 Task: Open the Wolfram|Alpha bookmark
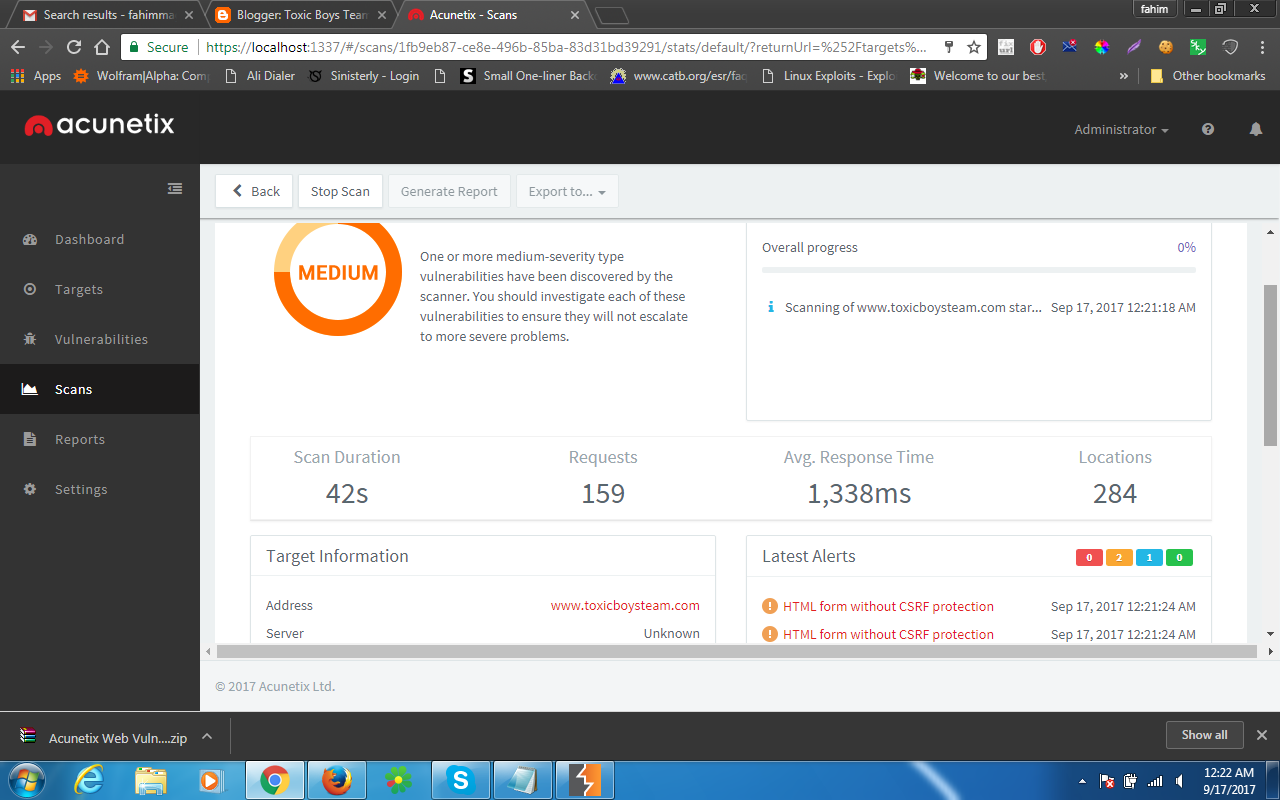(140, 76)
